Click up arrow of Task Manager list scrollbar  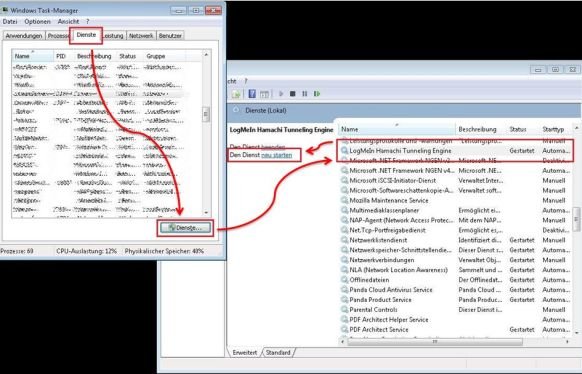pyautogui.click(x=206, y=55)
